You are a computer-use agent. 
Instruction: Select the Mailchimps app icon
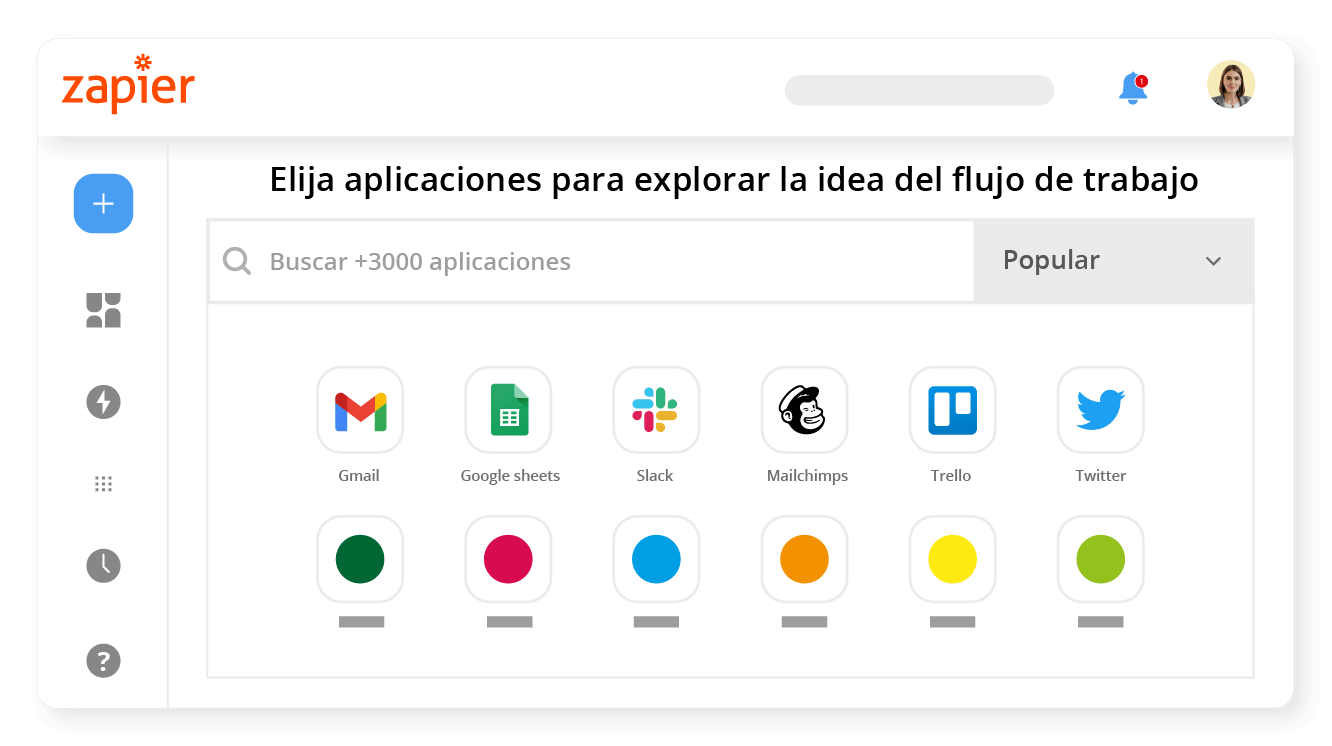click(x=804, y=410)
